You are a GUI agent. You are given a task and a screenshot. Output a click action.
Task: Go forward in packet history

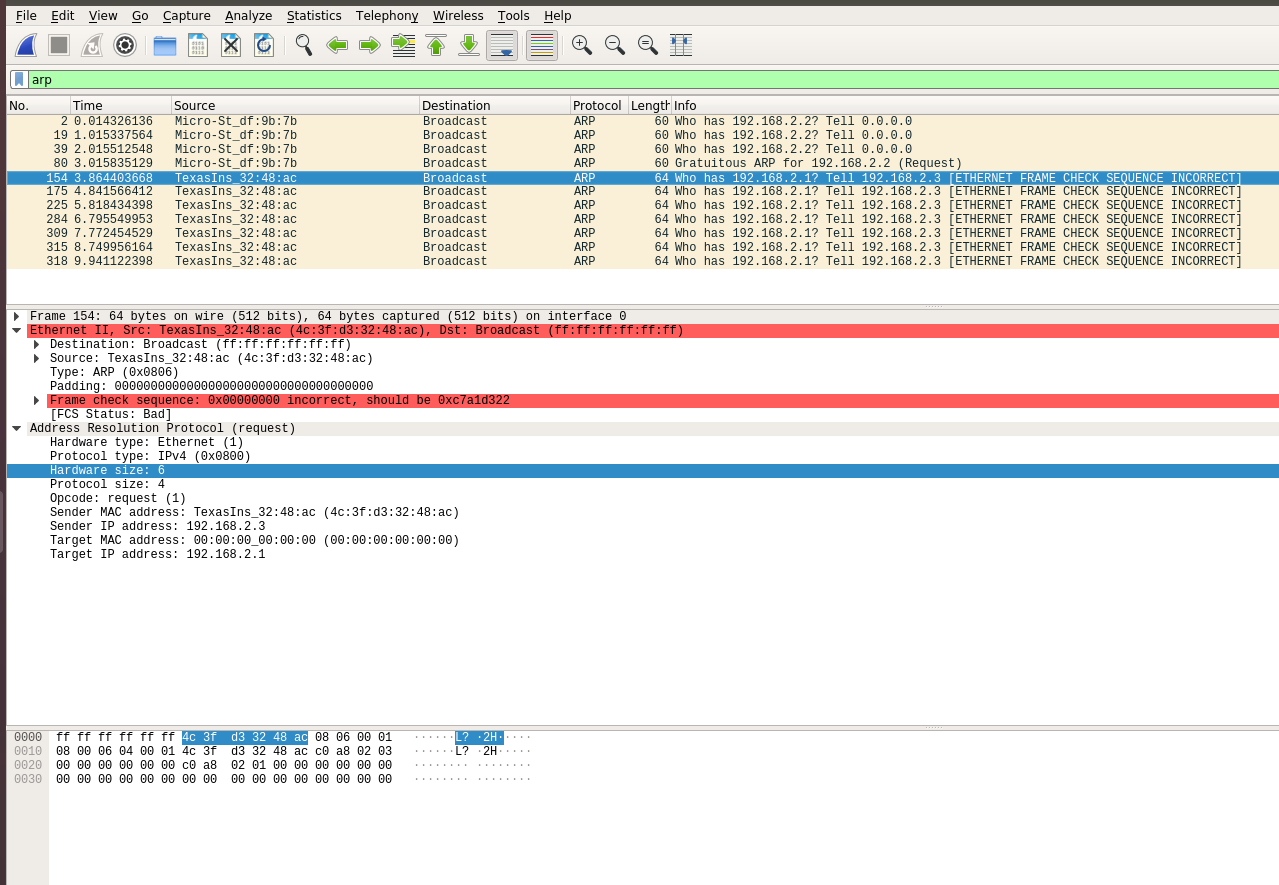(370, 45)
